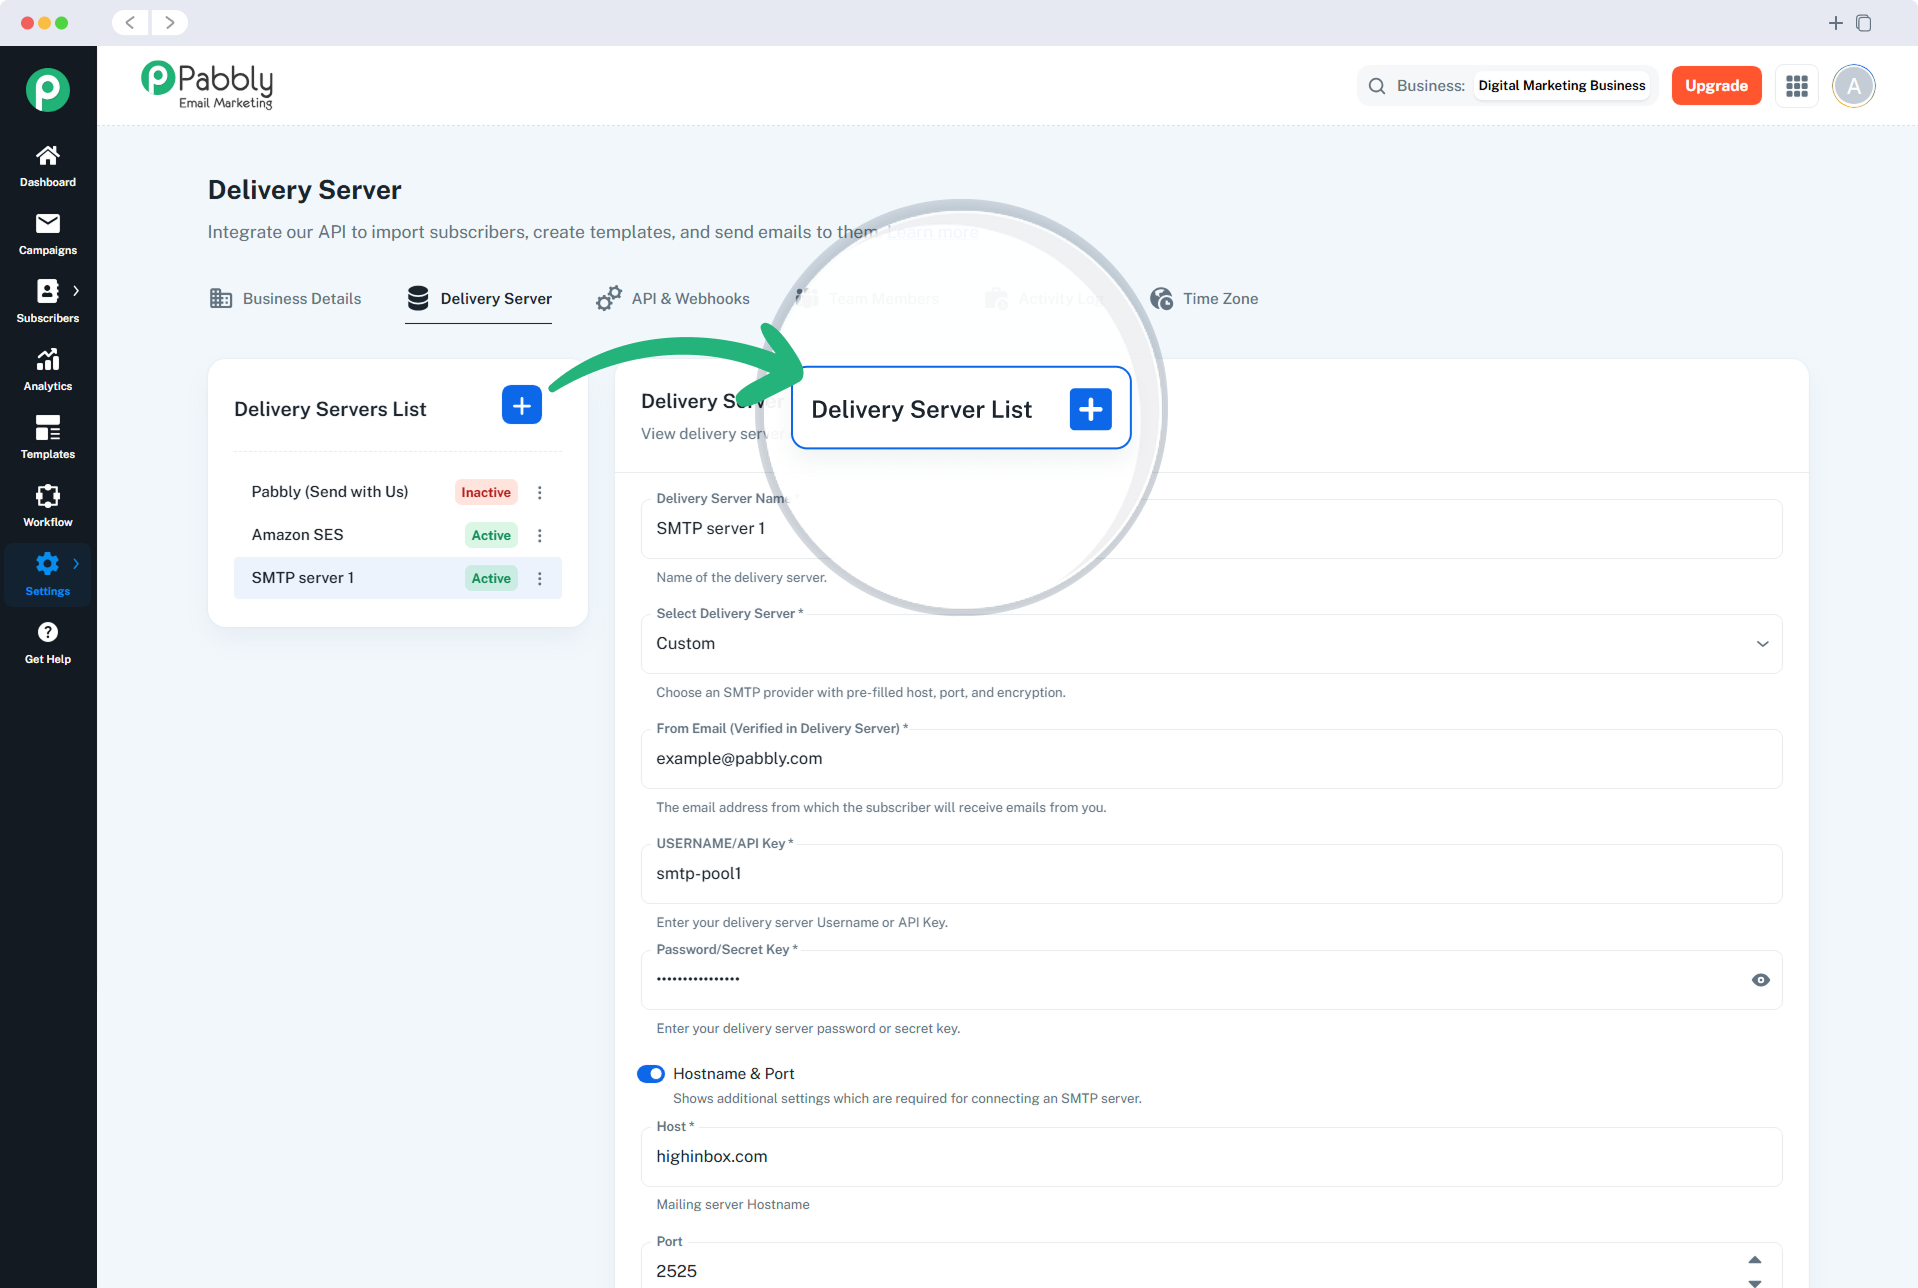The height and width of the screenshot is (1288, 1918).
Task: Show password with the eye icon
Action: tap(1761, 980)
